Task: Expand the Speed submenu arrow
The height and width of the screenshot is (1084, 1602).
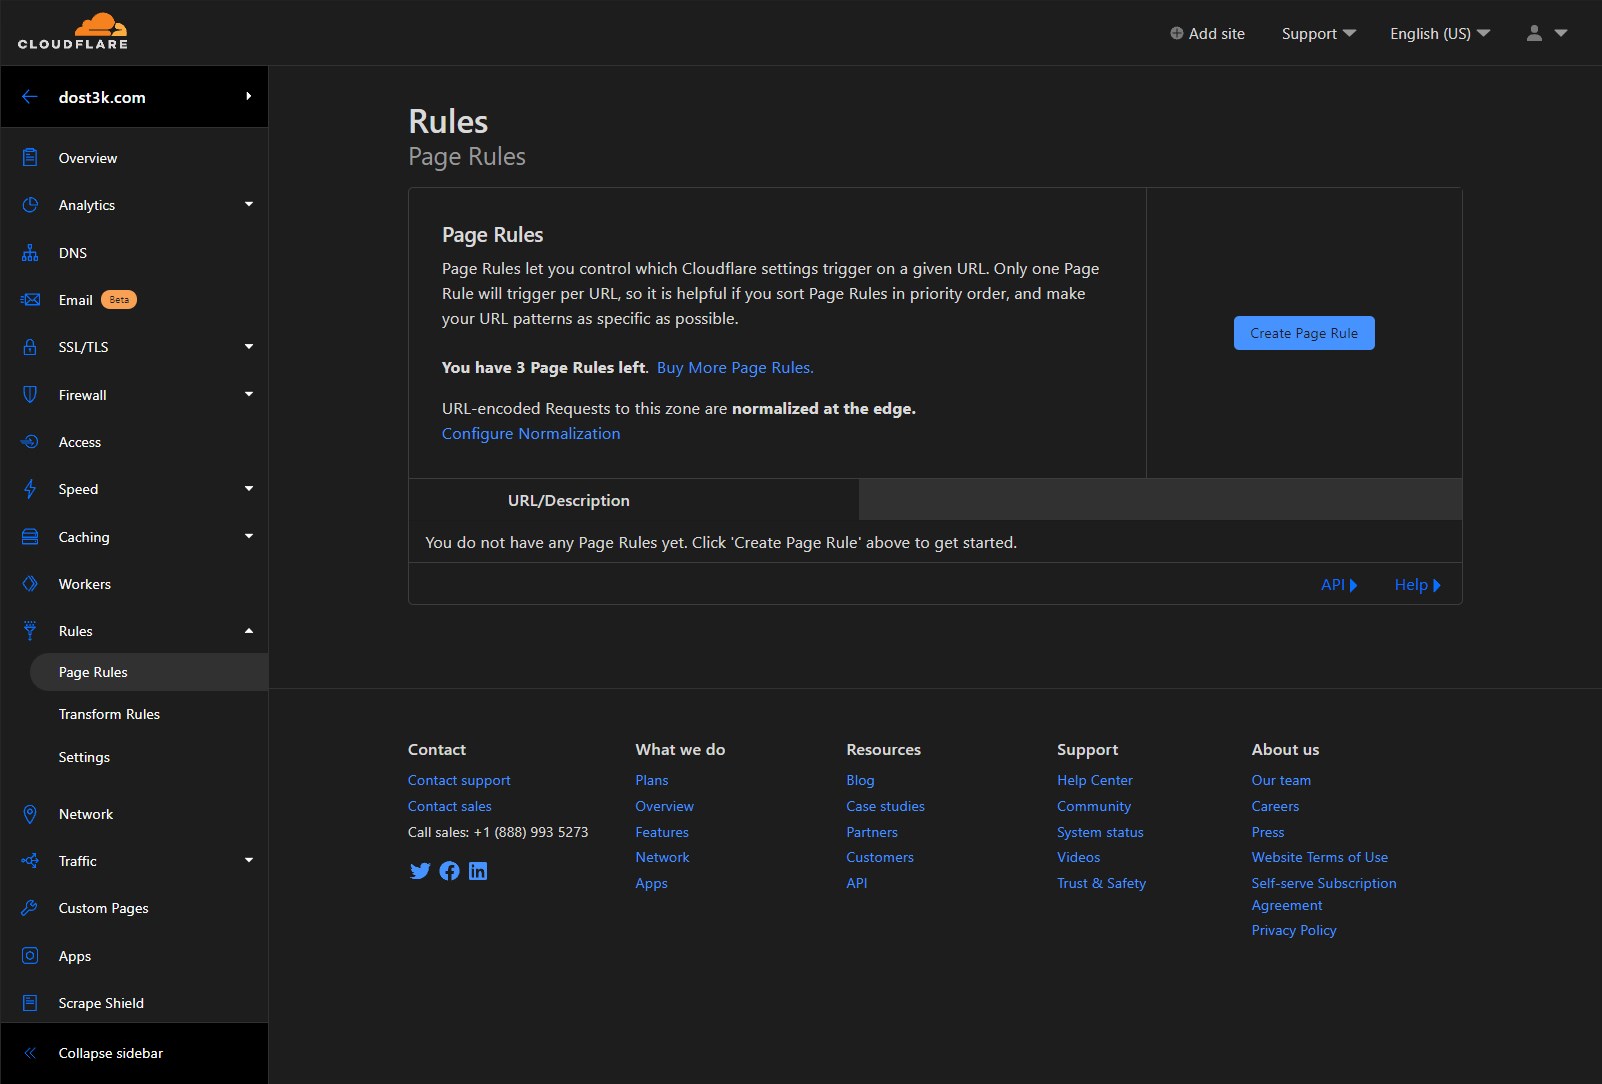Action: (x=249, y=488)
